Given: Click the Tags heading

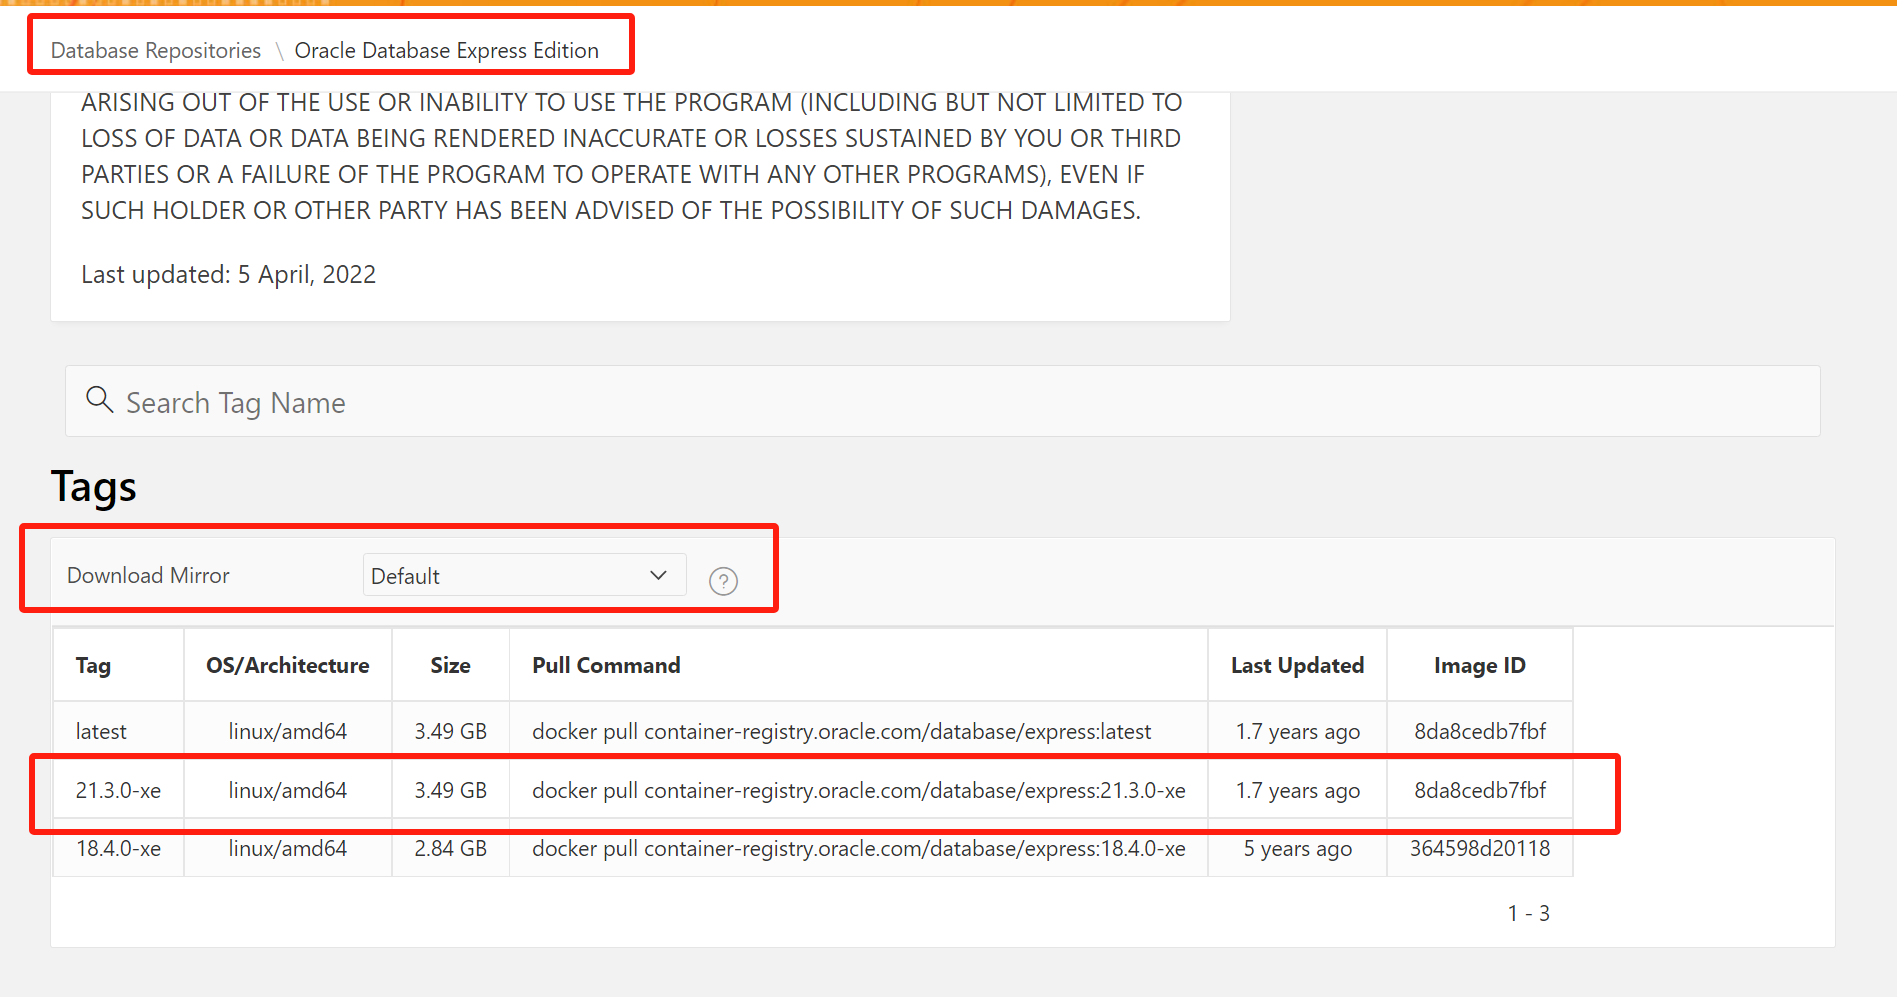Looking at the screenshot, I should pyautogui.click(x=93, y=487).
